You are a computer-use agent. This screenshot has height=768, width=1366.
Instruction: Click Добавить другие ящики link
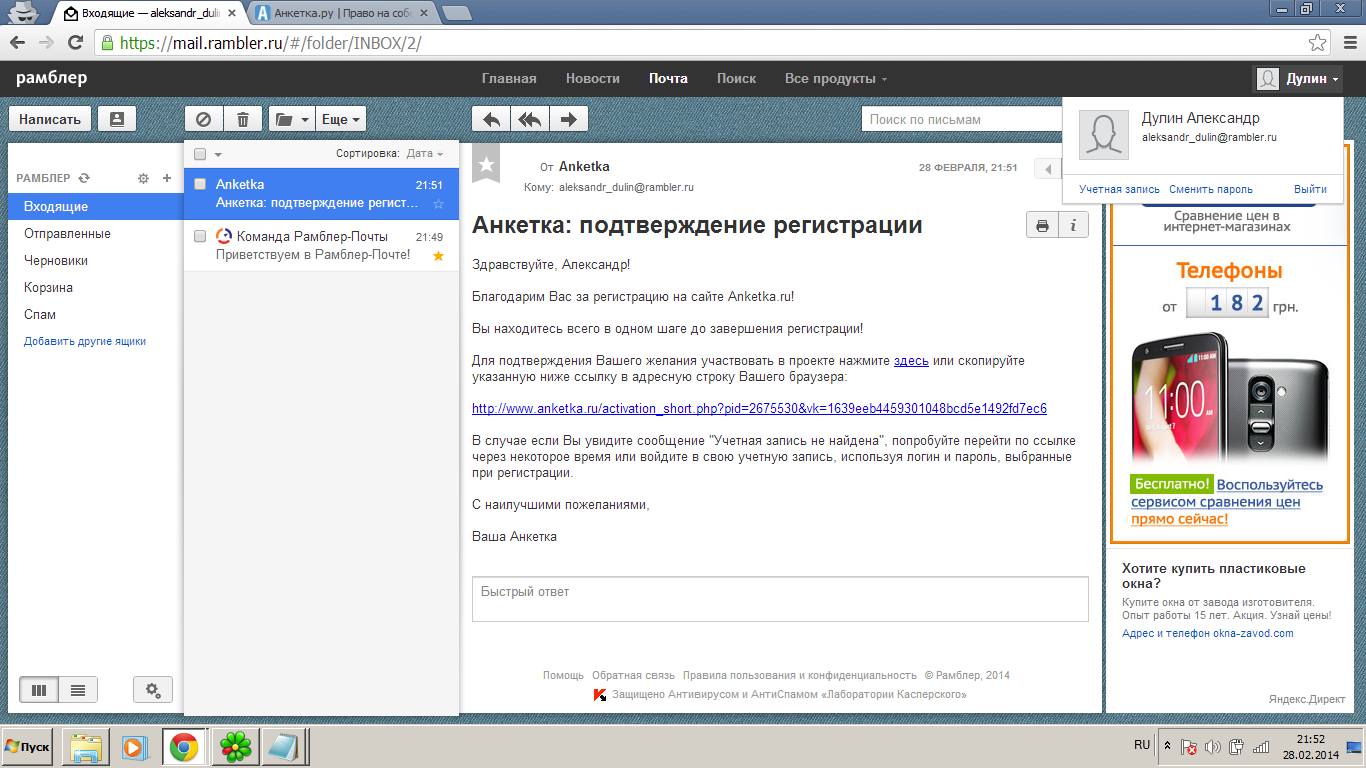coord(85,341)
